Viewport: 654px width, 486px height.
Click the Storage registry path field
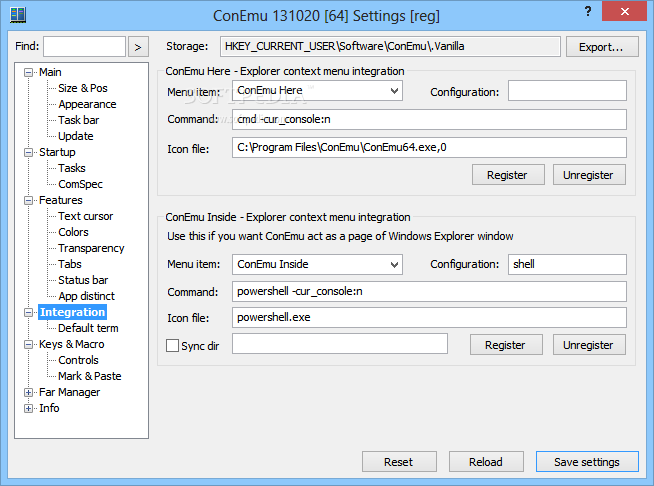tap(390, 46)
